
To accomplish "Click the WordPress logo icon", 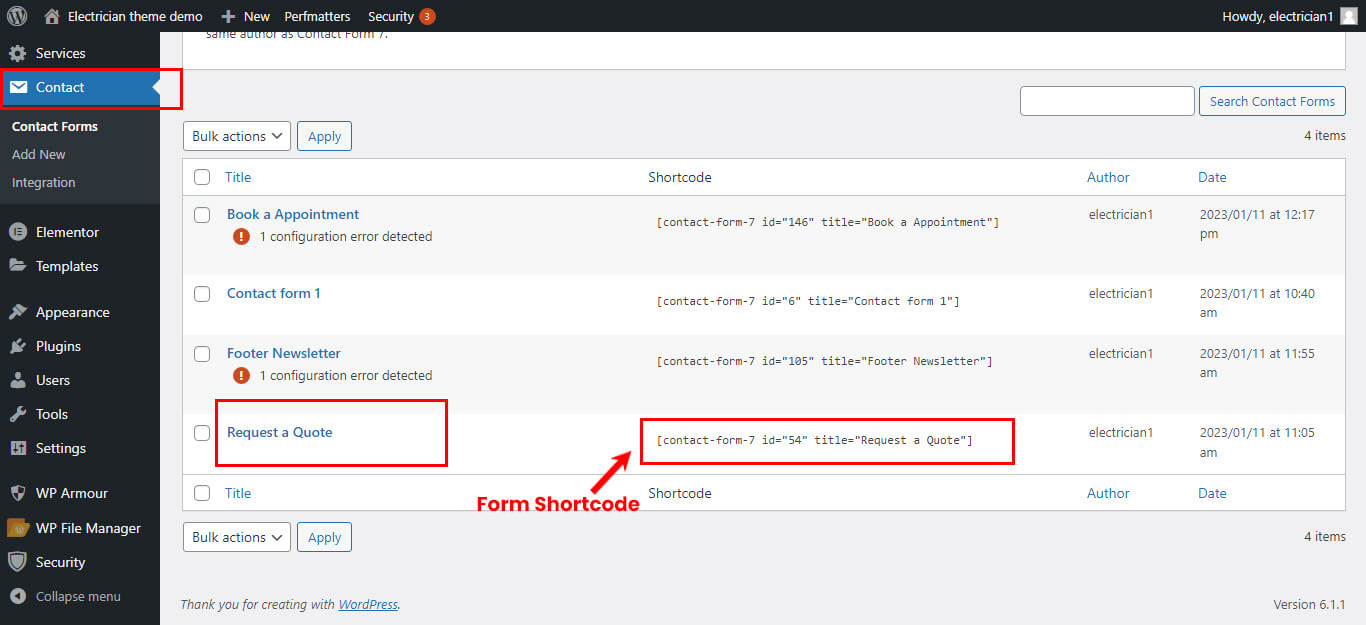I will click(17, 16).
